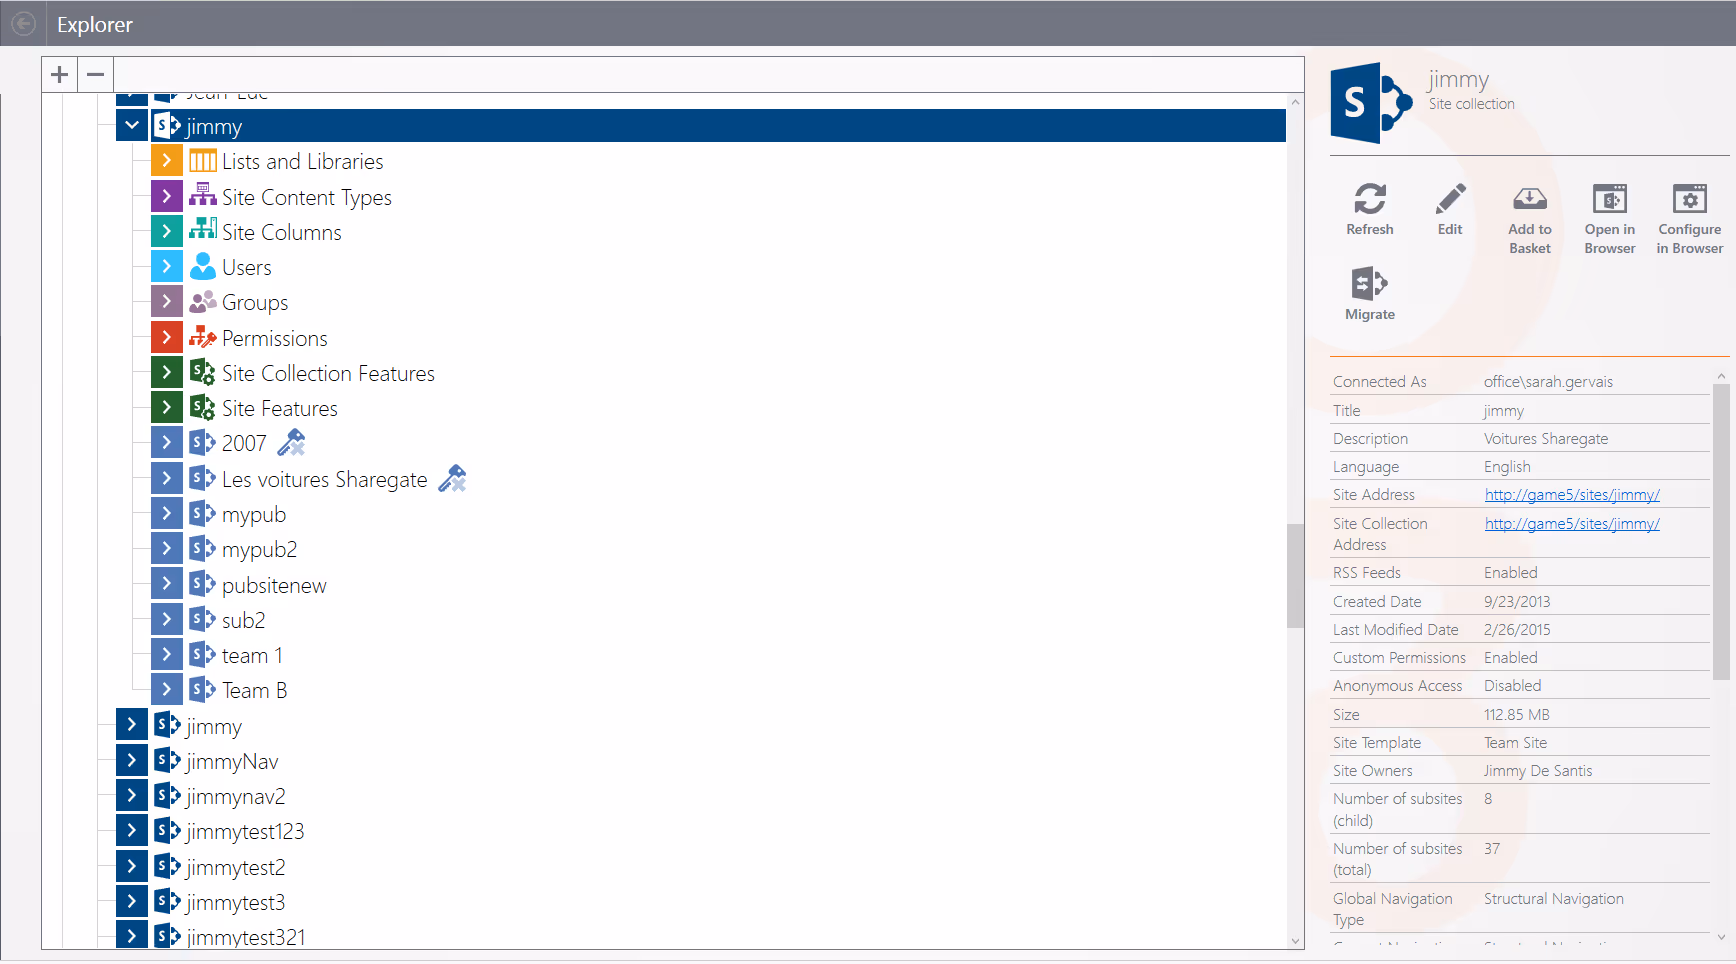Image resolution: width=1736 pixels, height=964 pixels.
Task: Click the Site Columns icon
Action: click(x=203, y=231)
